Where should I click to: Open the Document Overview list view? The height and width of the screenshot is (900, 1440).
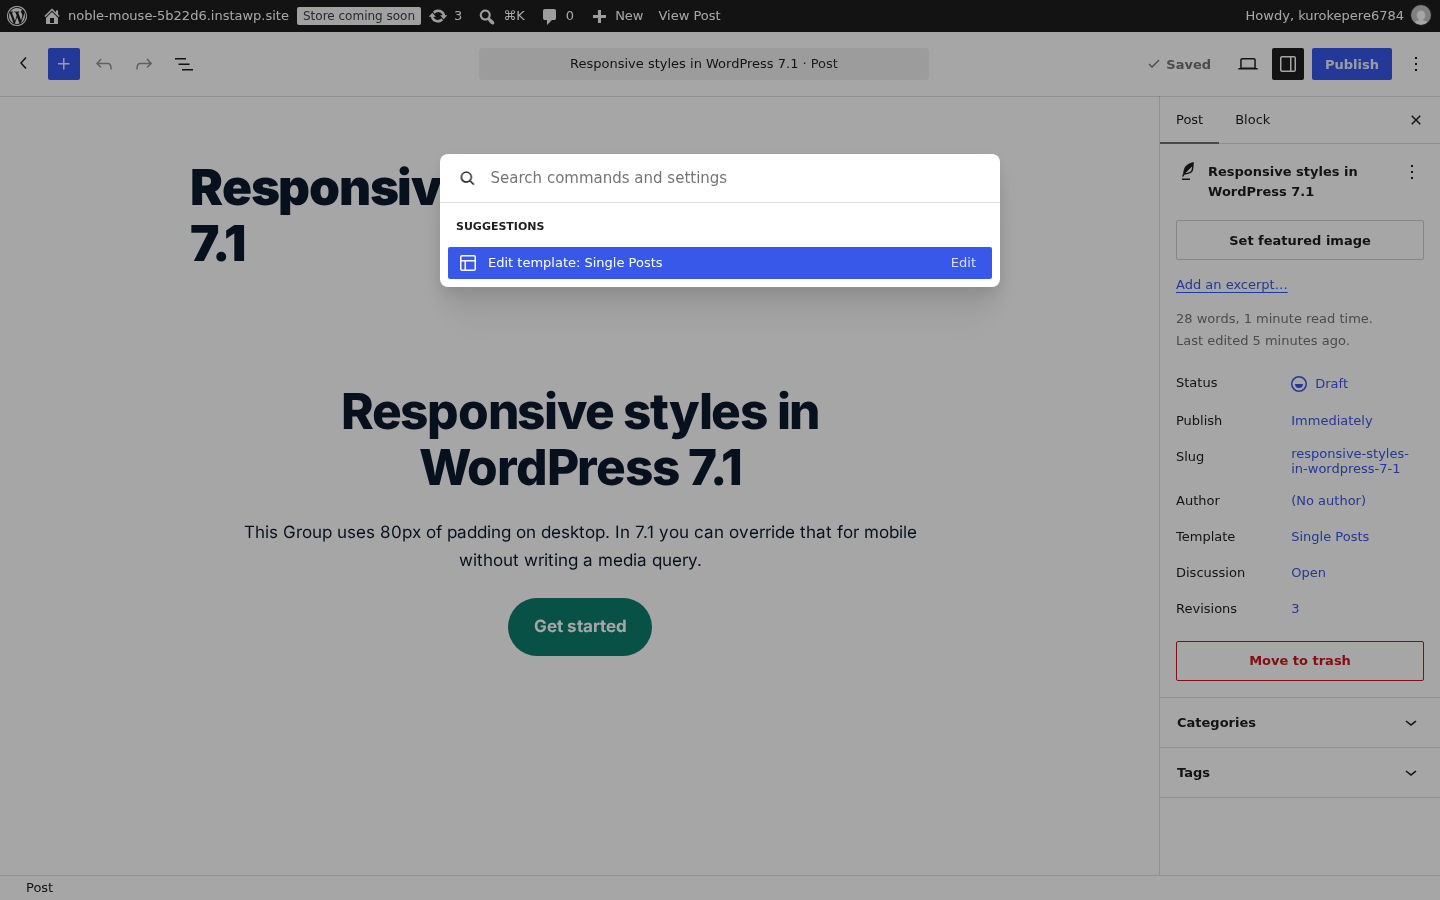(184, 64)
